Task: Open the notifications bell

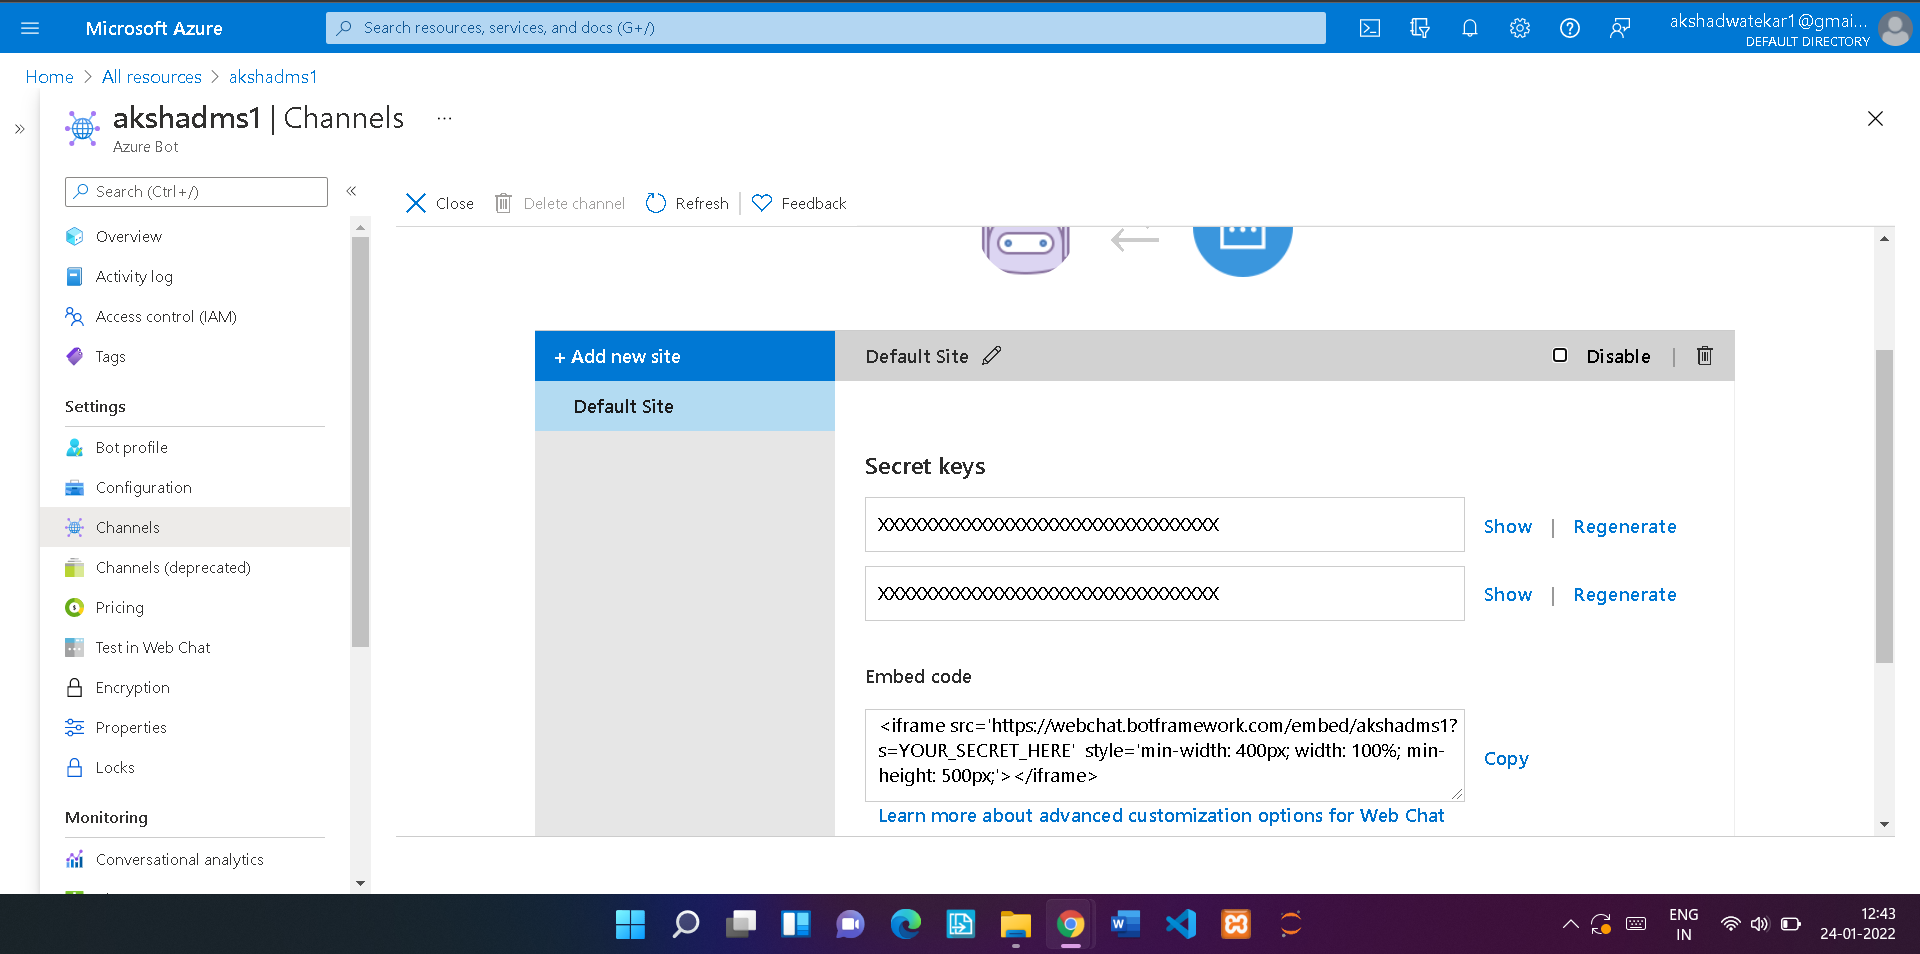Action: tap(1470, 28)
